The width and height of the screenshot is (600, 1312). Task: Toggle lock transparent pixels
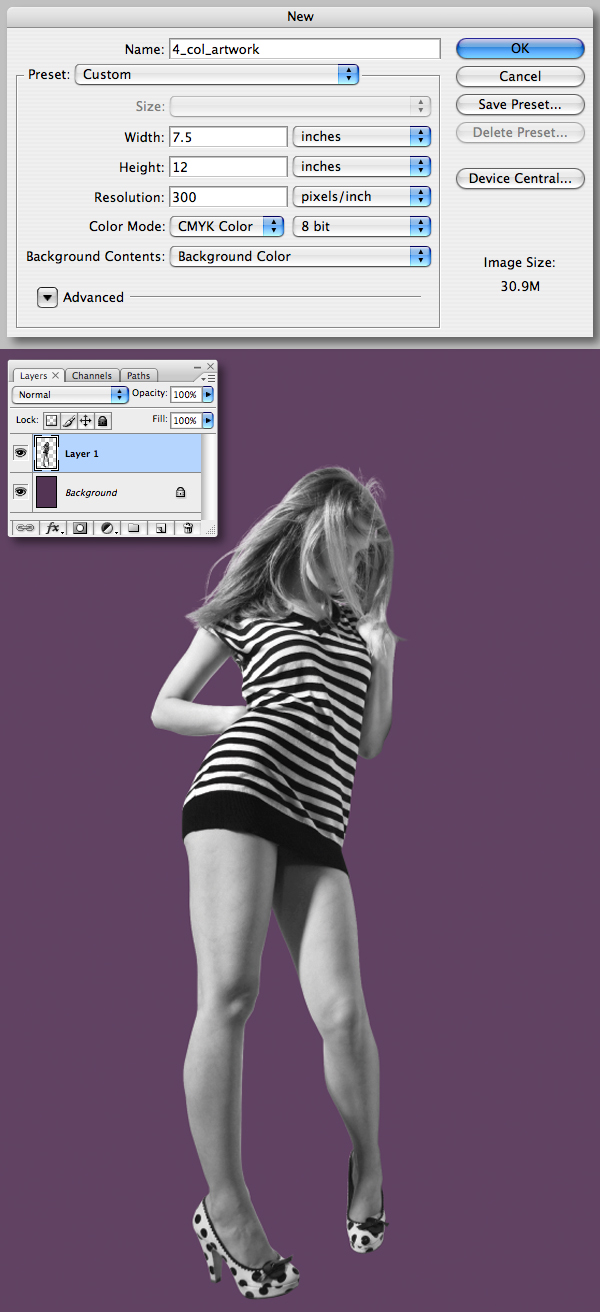tap(52, 421)
